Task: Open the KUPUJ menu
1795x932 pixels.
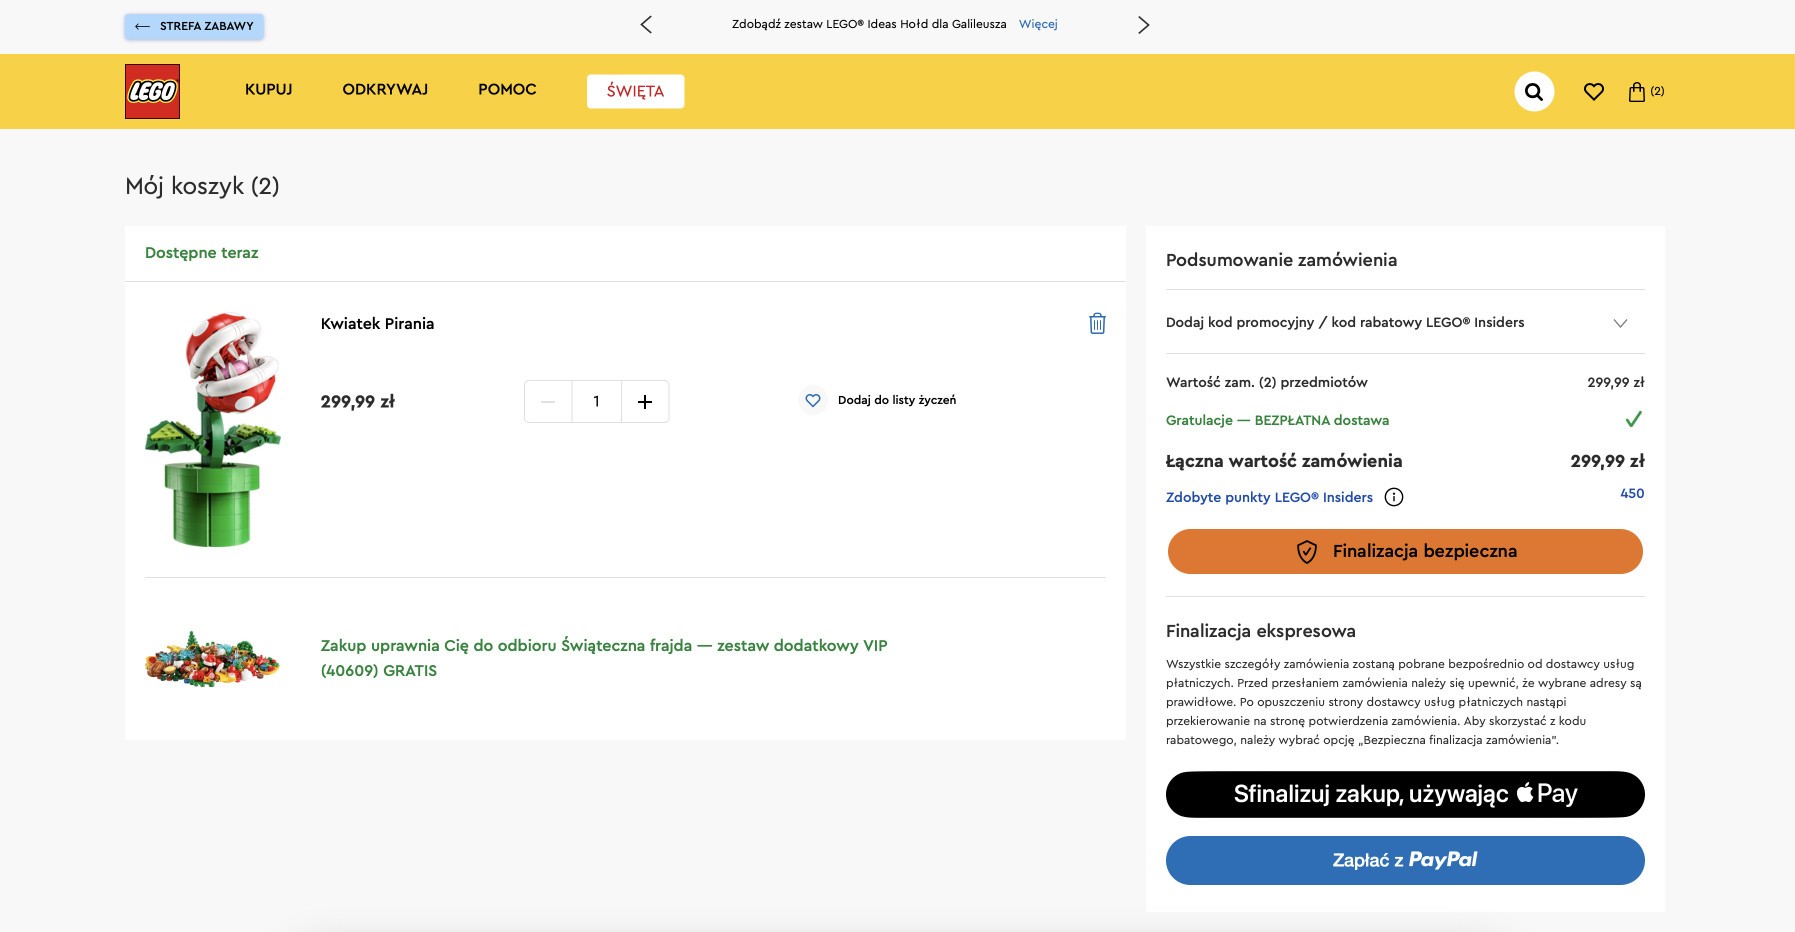Action: pos(269,89)
